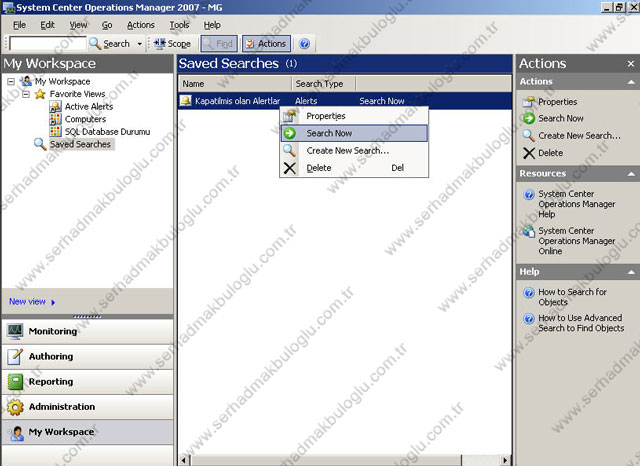
Task: Click the System Center Operations Manager Online link
Action: 577,241
